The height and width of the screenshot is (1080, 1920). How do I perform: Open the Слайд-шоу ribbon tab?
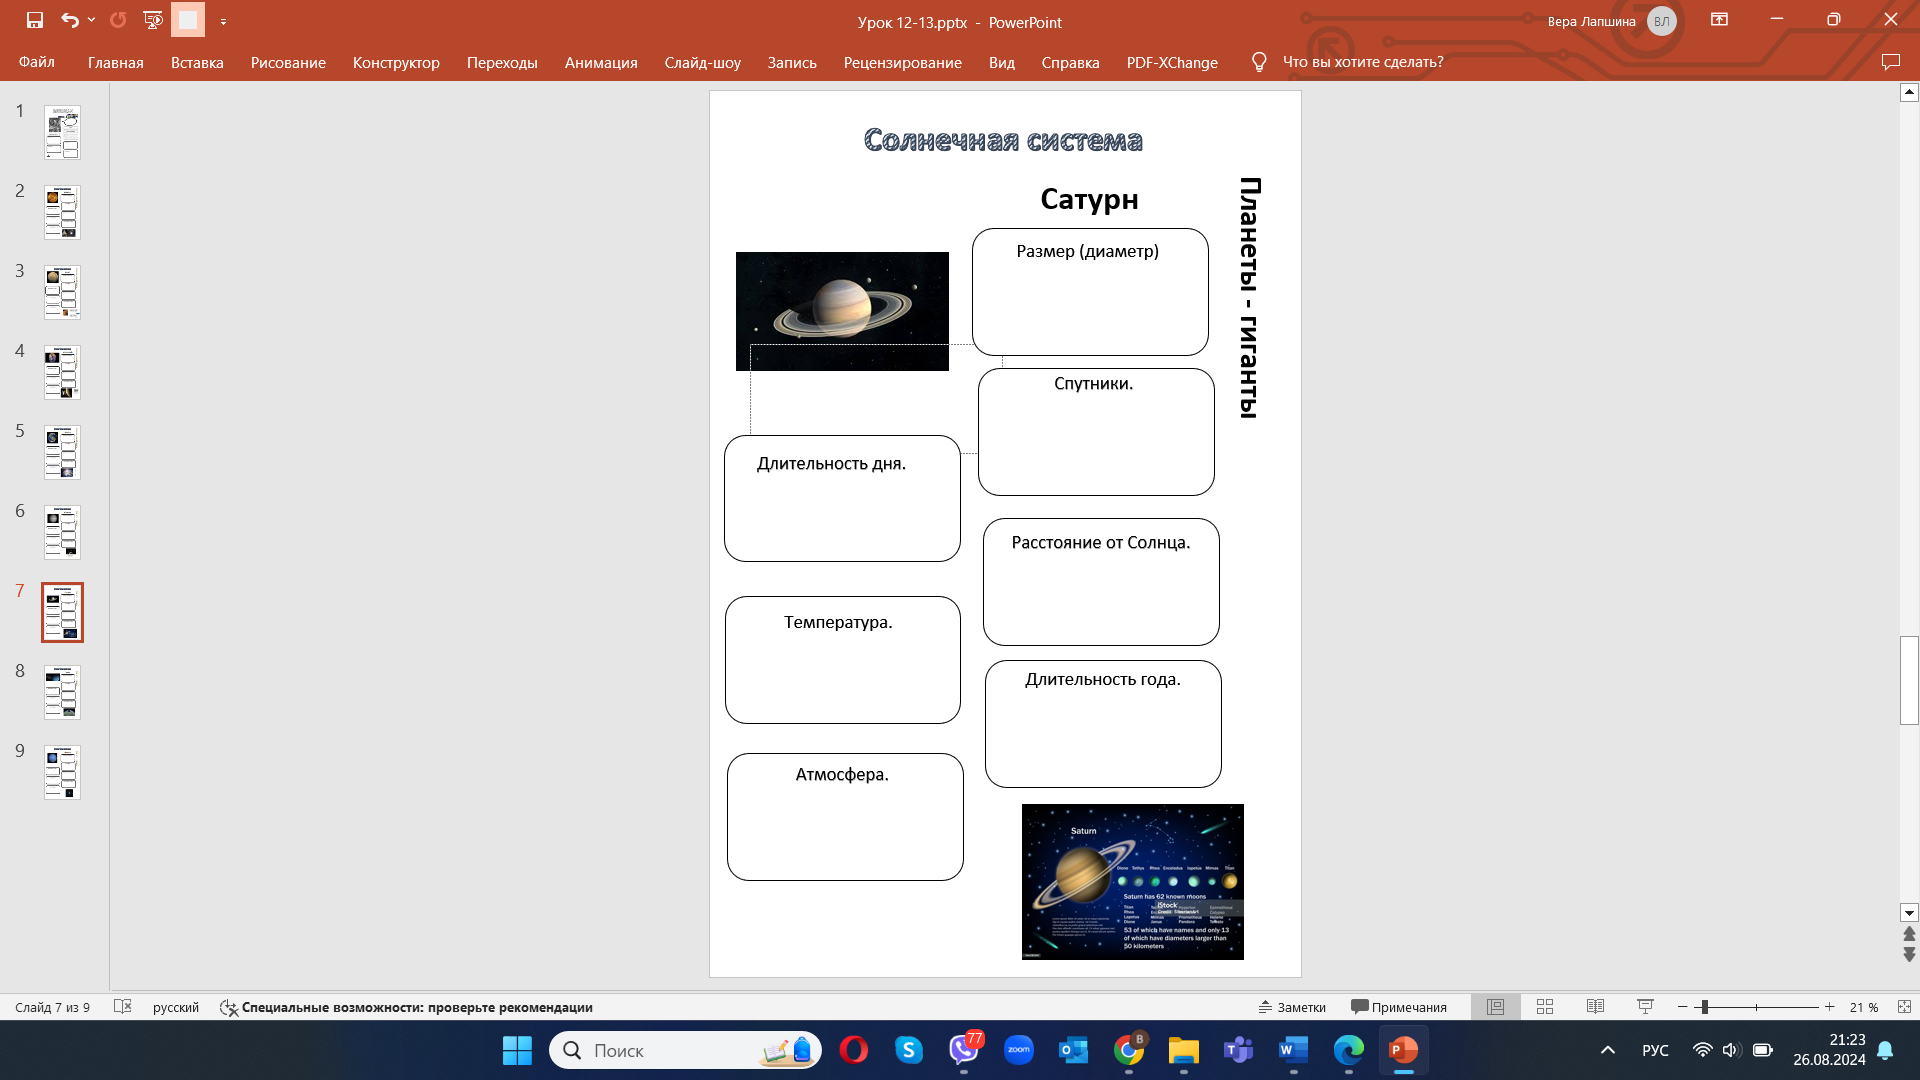(703, 62)
